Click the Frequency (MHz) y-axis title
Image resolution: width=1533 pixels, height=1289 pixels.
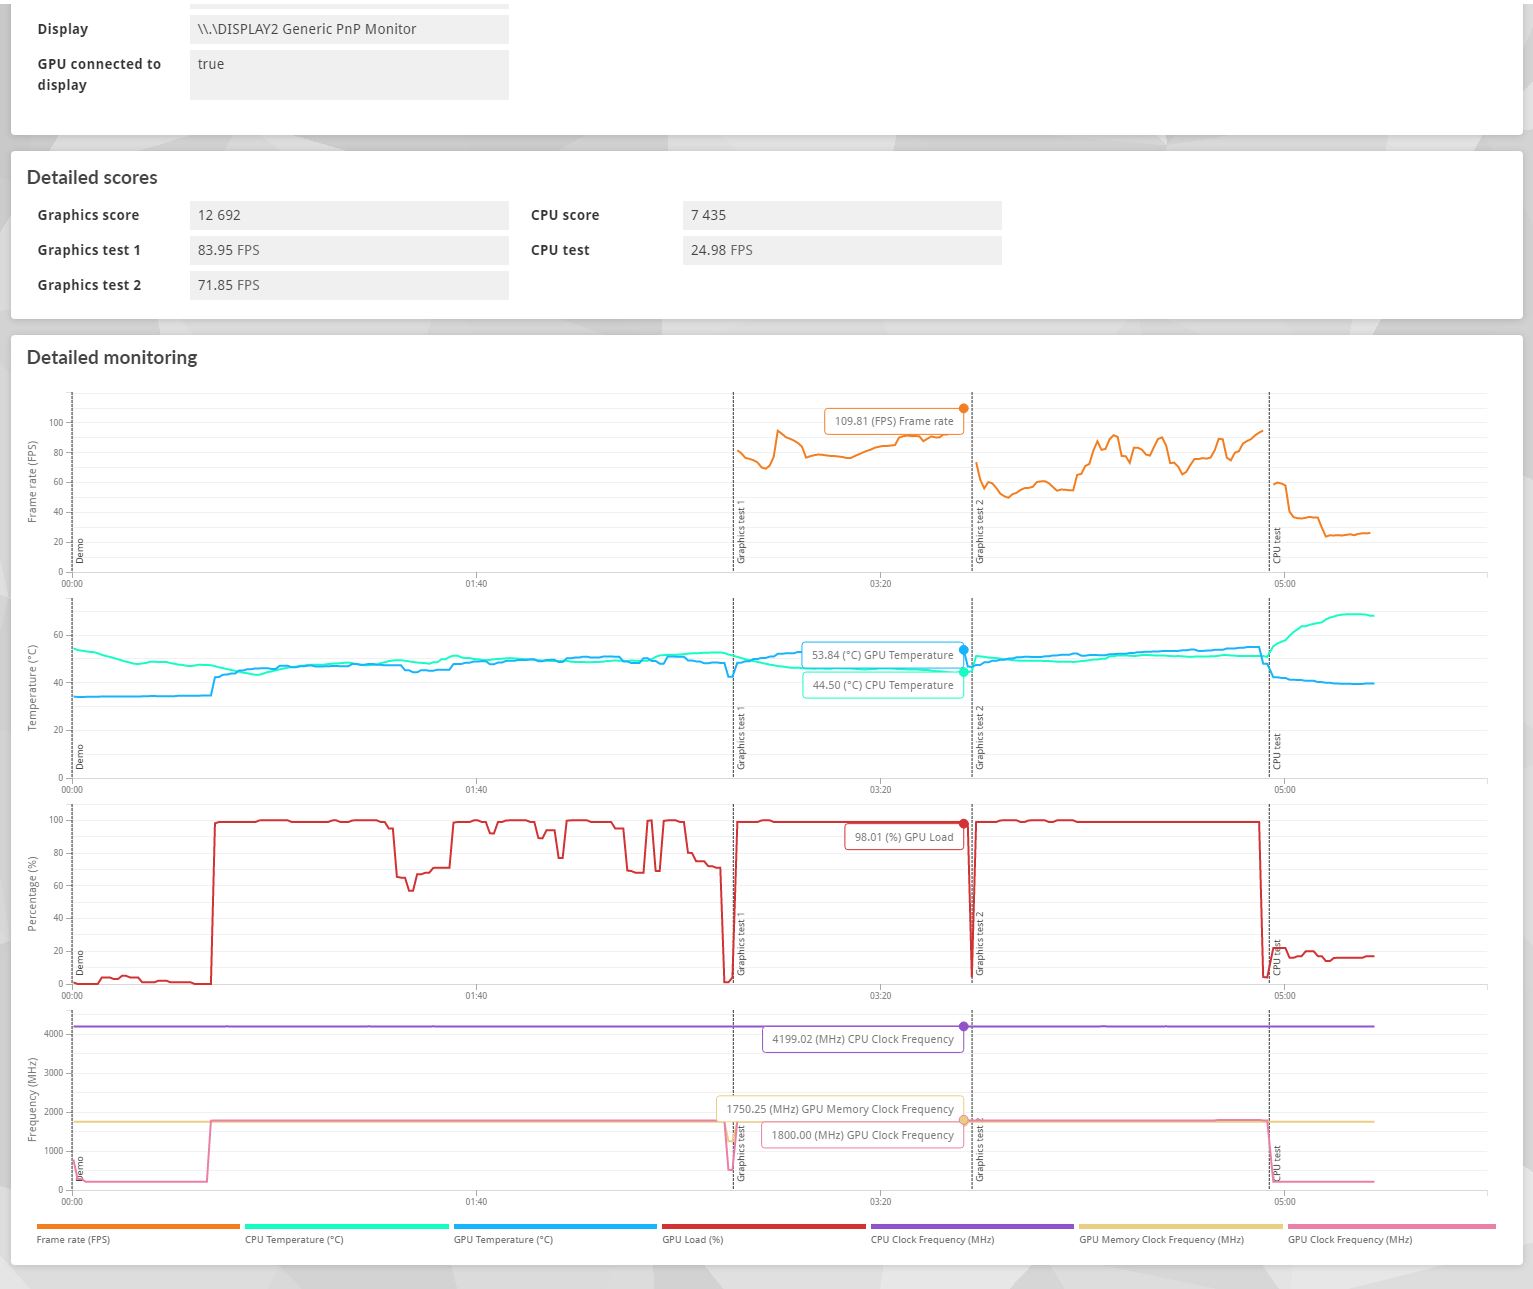[32, 1100]
